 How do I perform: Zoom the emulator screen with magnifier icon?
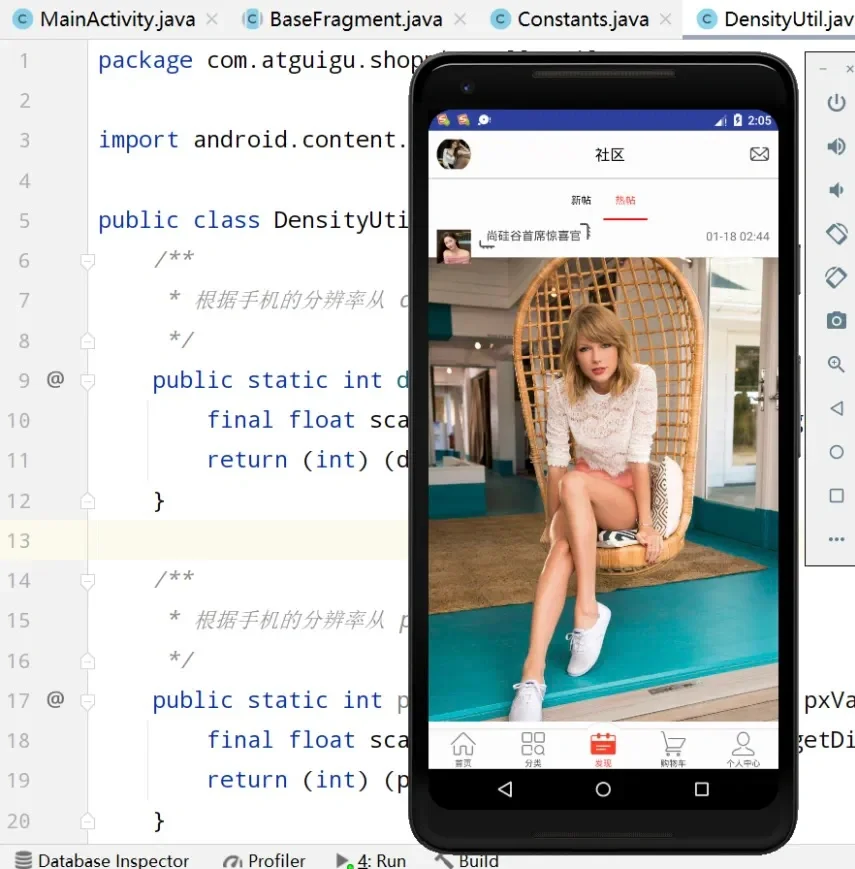[836, 364]
